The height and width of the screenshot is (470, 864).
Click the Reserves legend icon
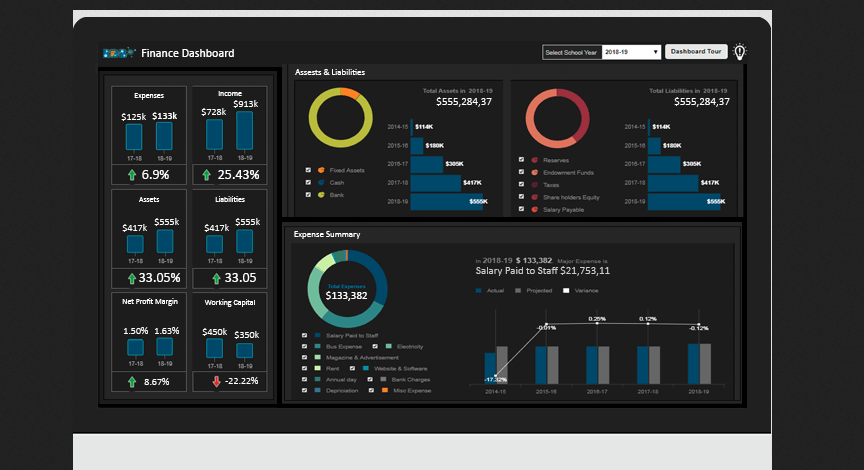535,160
